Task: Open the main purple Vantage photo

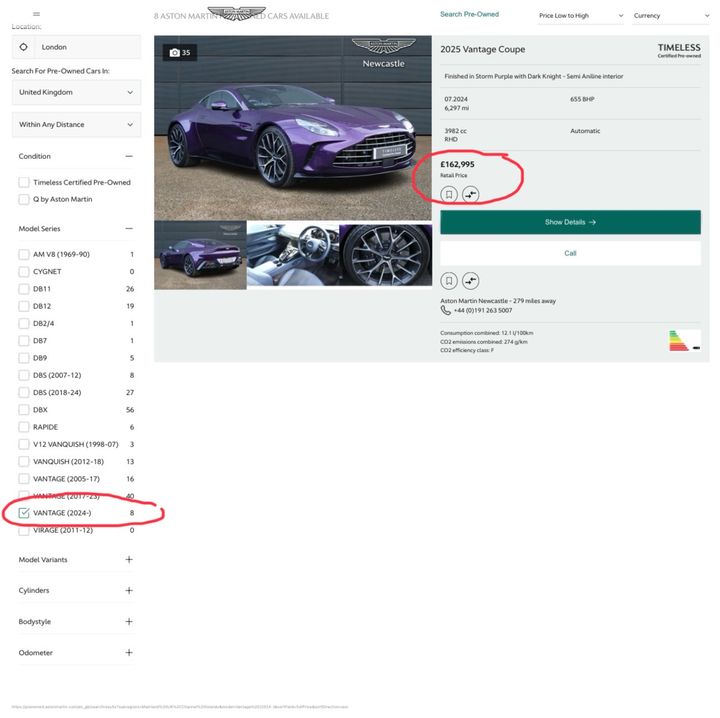Action: [292, 128]
